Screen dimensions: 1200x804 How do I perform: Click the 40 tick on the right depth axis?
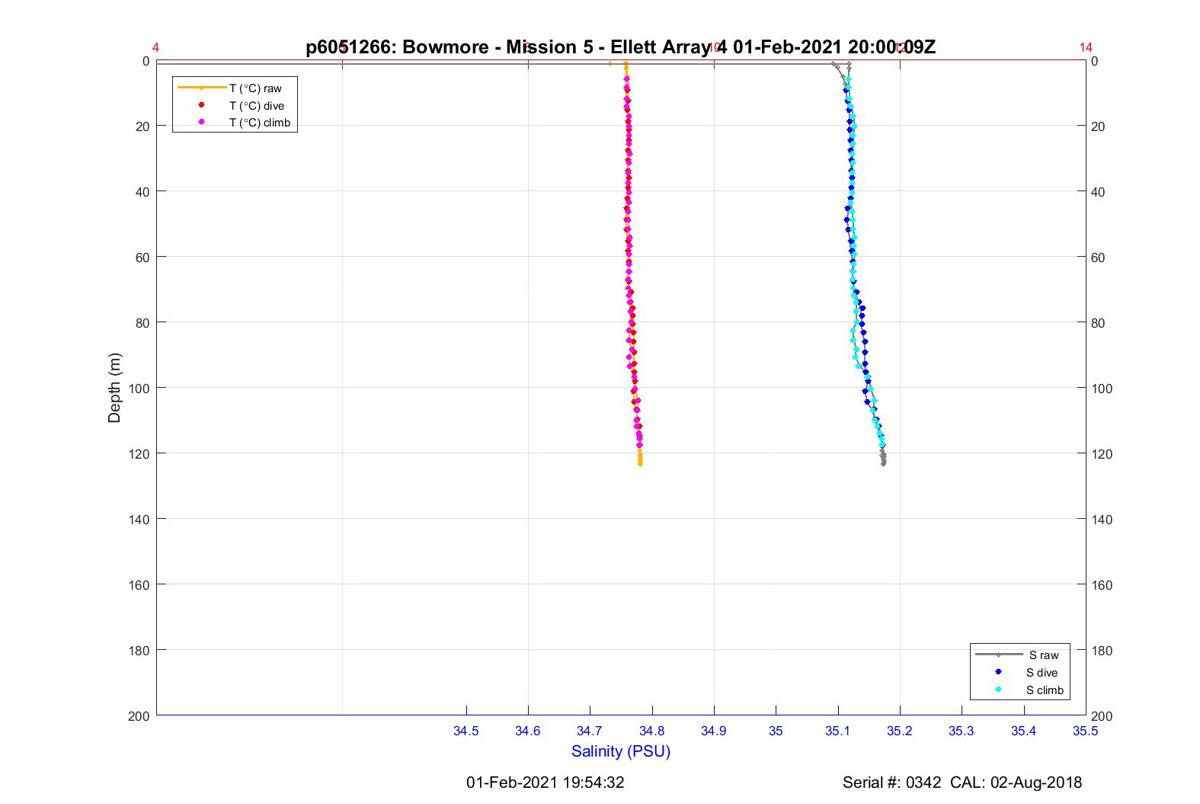tap(1100, 192)
